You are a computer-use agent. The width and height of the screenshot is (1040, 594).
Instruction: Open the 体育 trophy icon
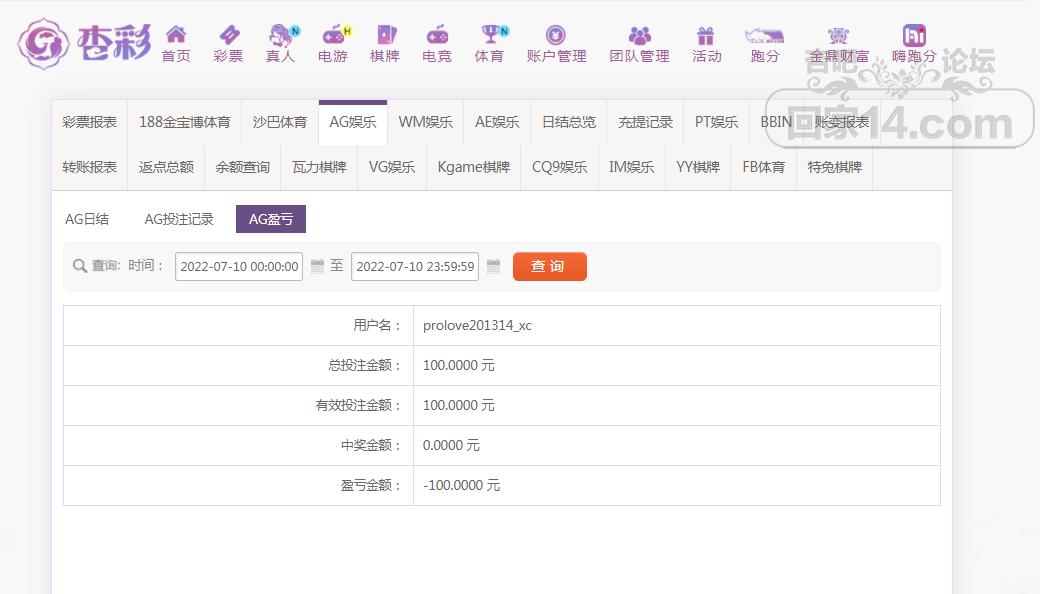click(489, 36)
